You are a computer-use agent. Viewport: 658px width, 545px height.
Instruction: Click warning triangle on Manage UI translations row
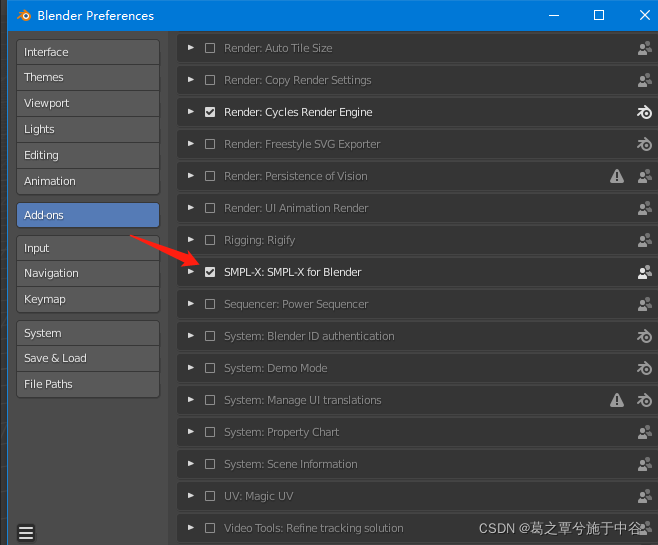(x=617, y=400)
